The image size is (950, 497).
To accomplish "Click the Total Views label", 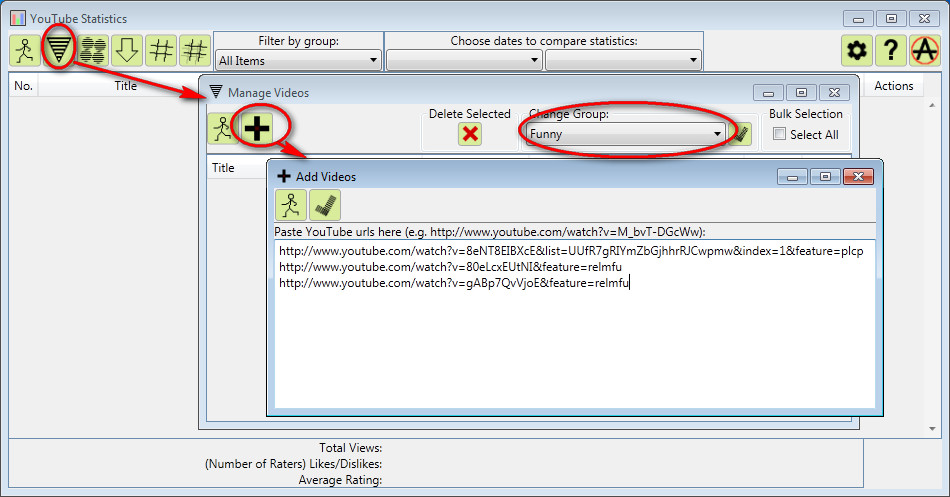I will pyautogui.click(x=350, y=448).
